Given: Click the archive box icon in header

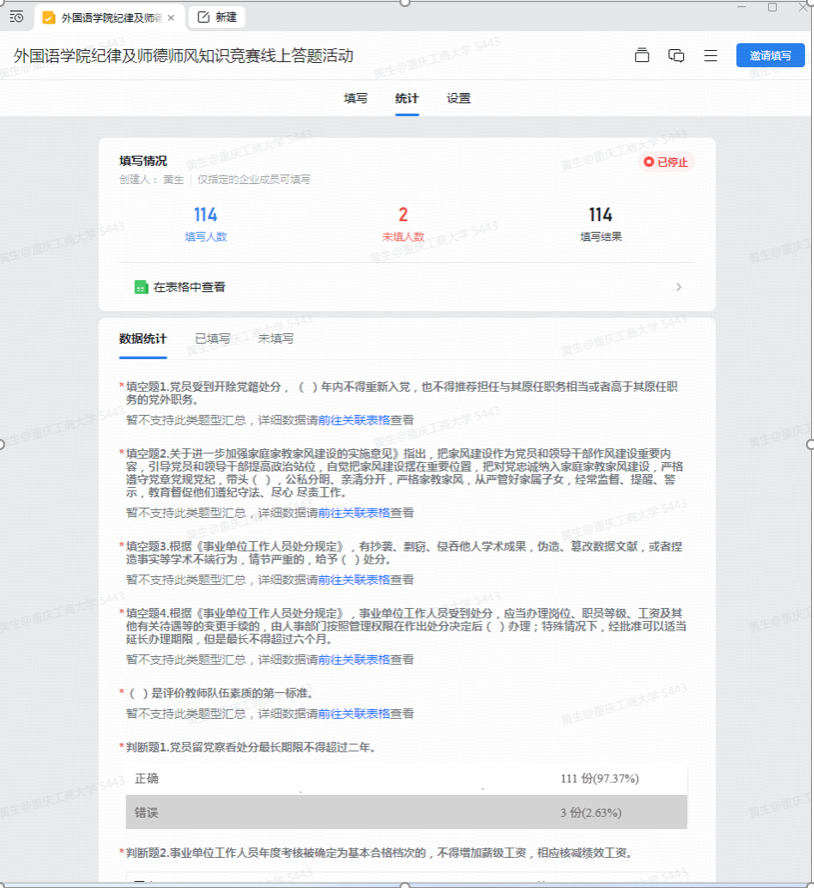Looking at the screenshot, I should pos(642,56).
